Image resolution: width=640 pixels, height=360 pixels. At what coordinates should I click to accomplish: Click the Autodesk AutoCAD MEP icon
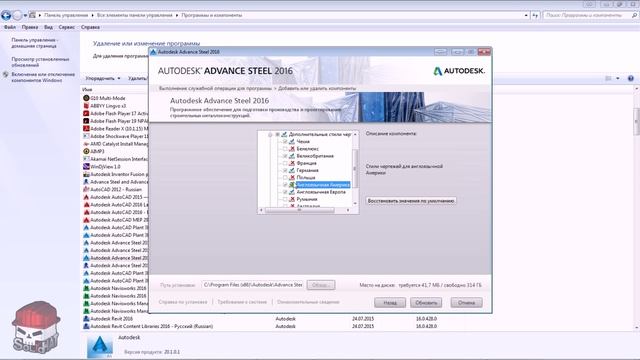tap(86, 220)
